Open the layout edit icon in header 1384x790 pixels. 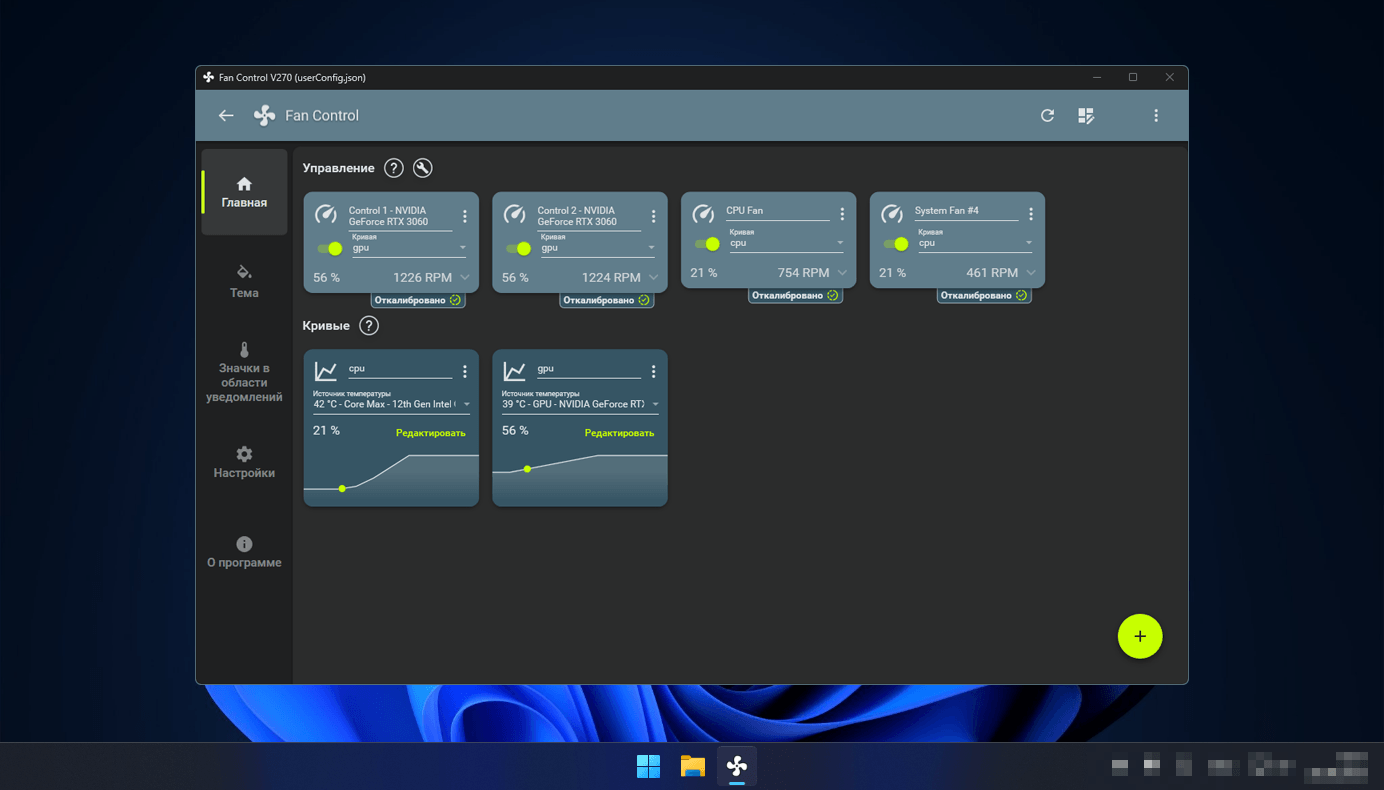click(1086, 116)
